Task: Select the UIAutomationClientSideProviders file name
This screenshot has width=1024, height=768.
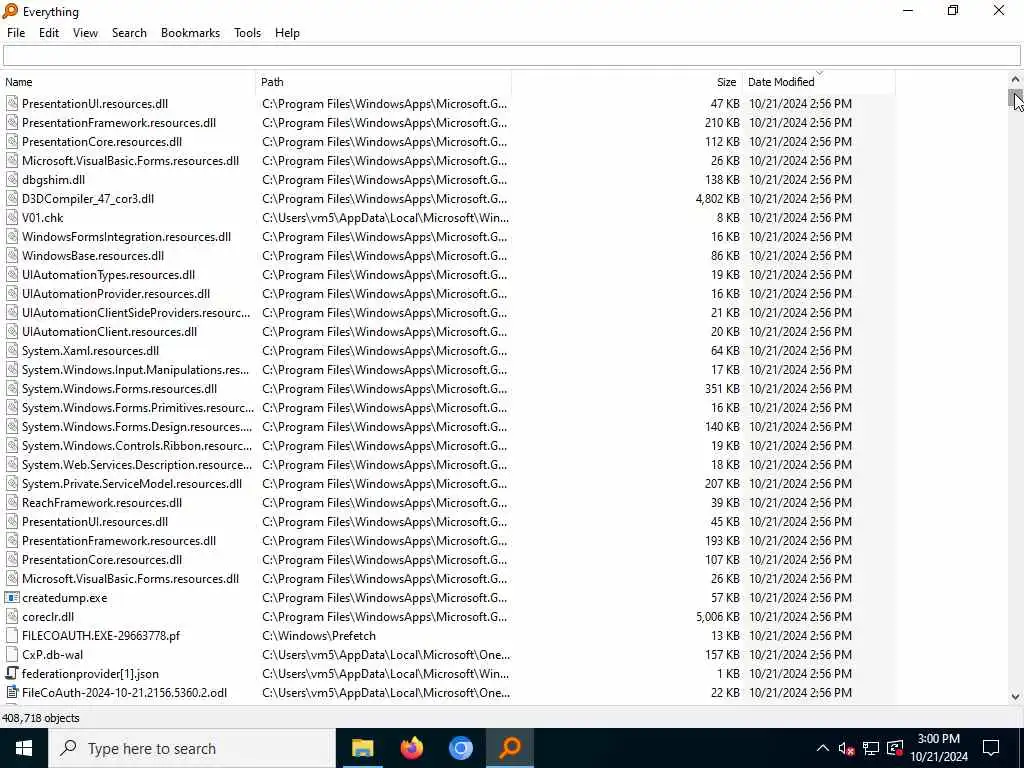Action: pyautogui.click(x=136, y=313)
